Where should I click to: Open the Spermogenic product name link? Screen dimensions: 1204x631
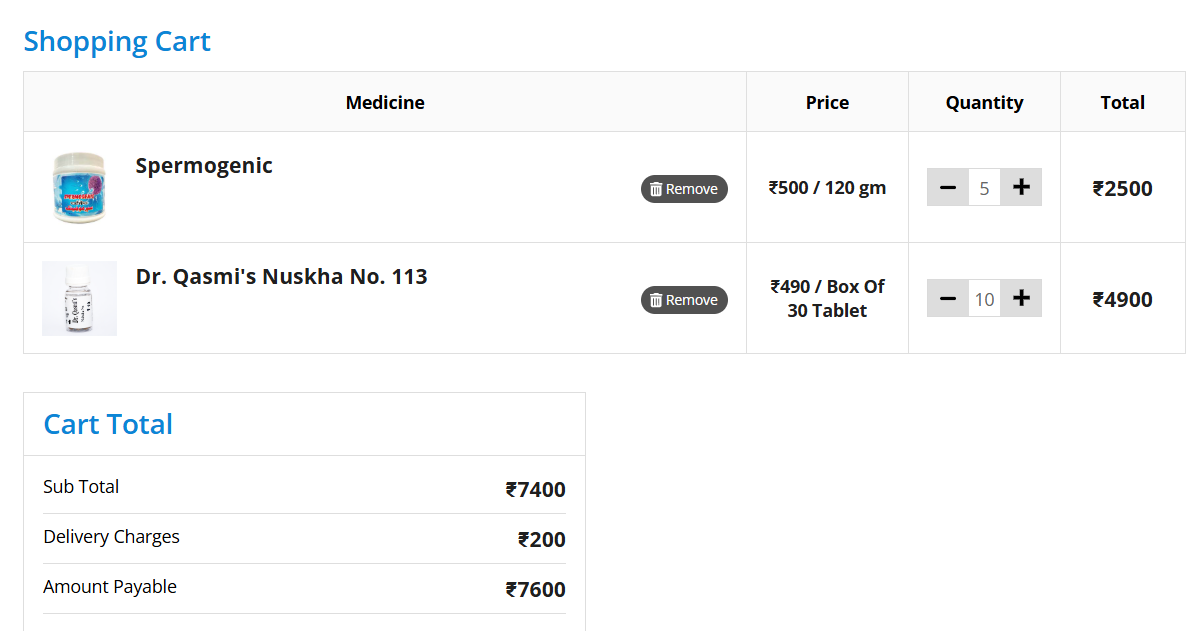coord(204,166)
